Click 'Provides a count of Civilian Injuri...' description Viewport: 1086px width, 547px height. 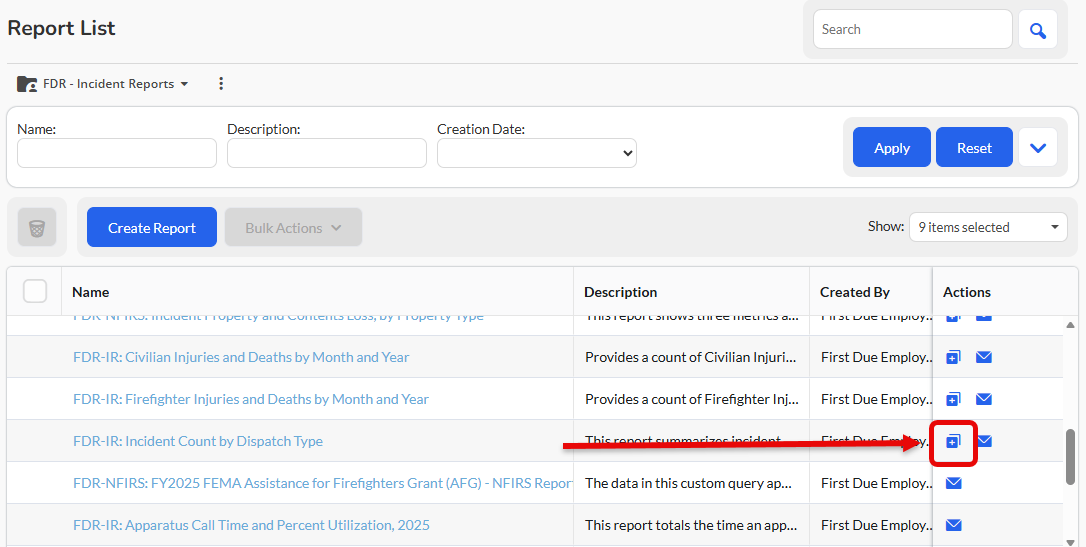point(691,357)
